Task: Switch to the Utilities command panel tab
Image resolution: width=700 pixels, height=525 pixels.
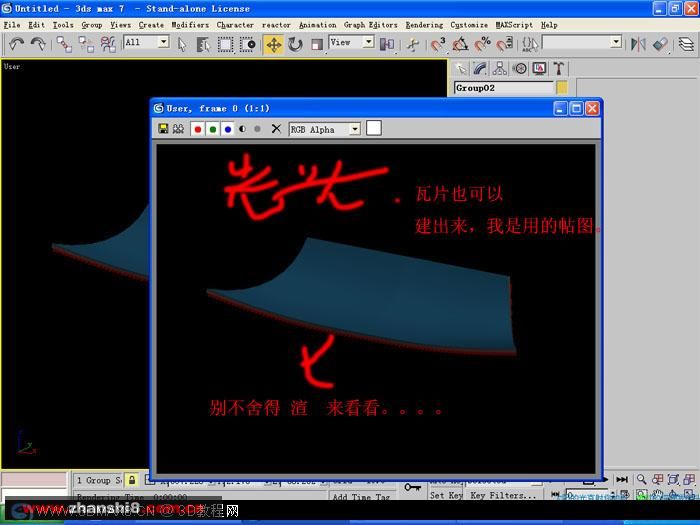Action: [x=558, y=68]
